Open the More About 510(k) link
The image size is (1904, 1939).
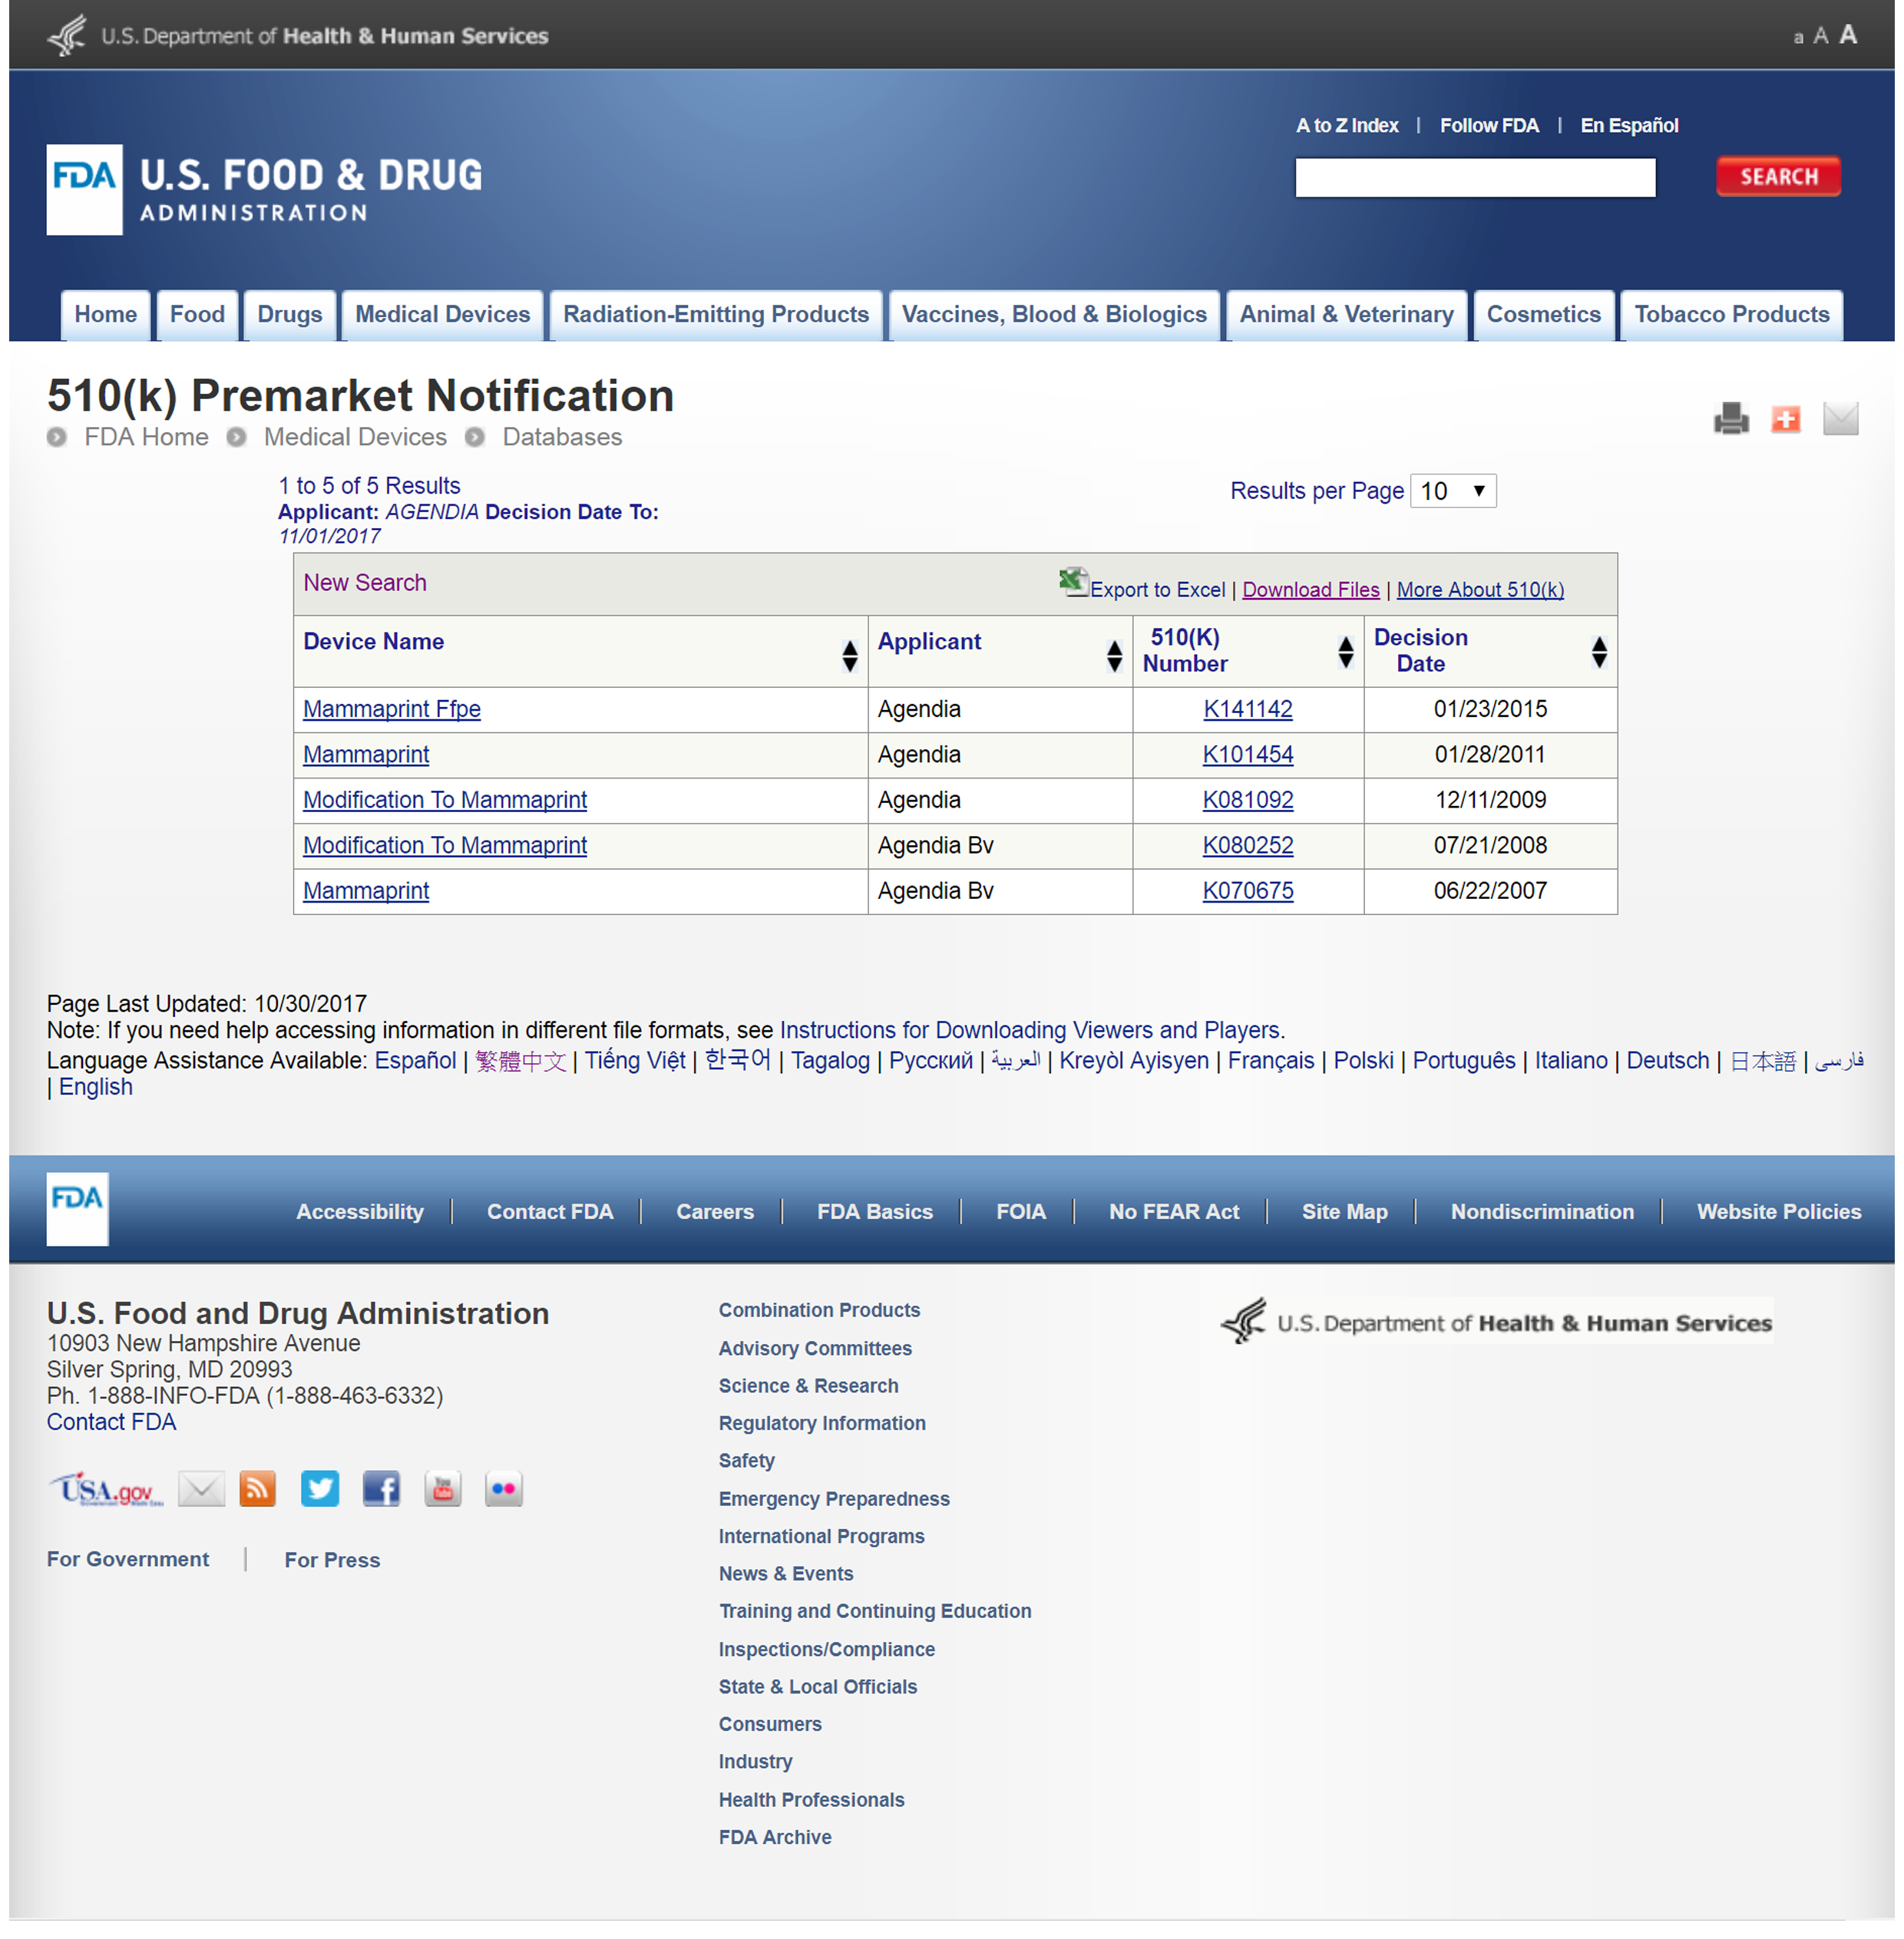[1480, 589]
